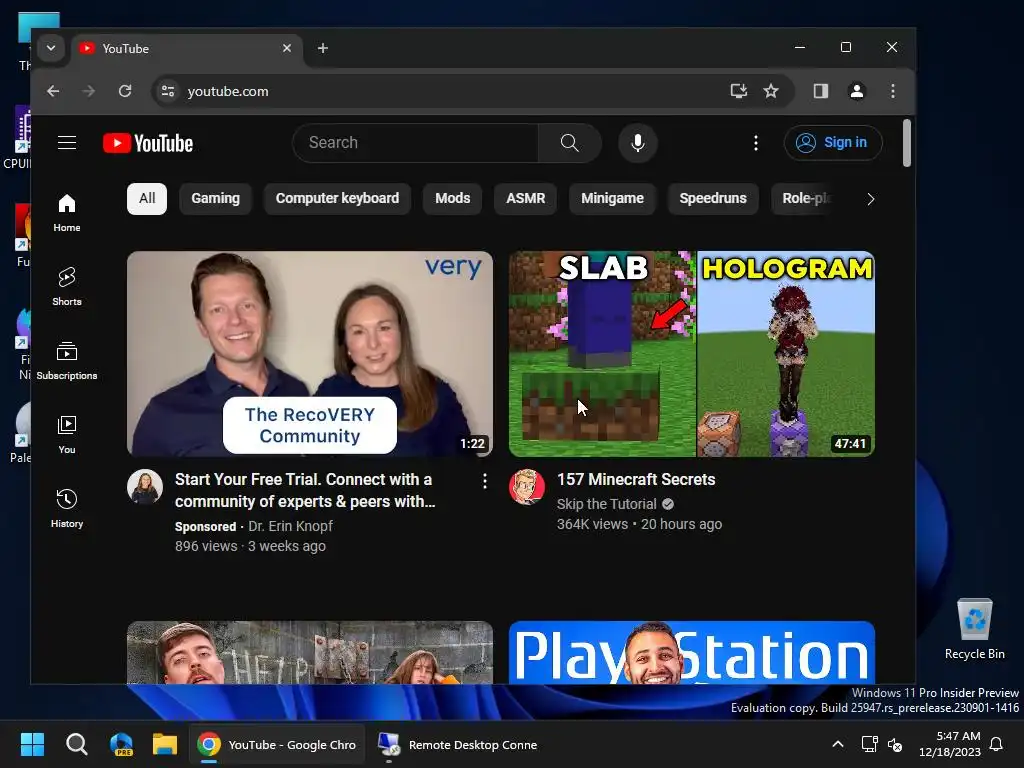The width and height of the screenshot is (1024, 768).
Task: Click the Sign in button
Action: [x=833, y=142]
